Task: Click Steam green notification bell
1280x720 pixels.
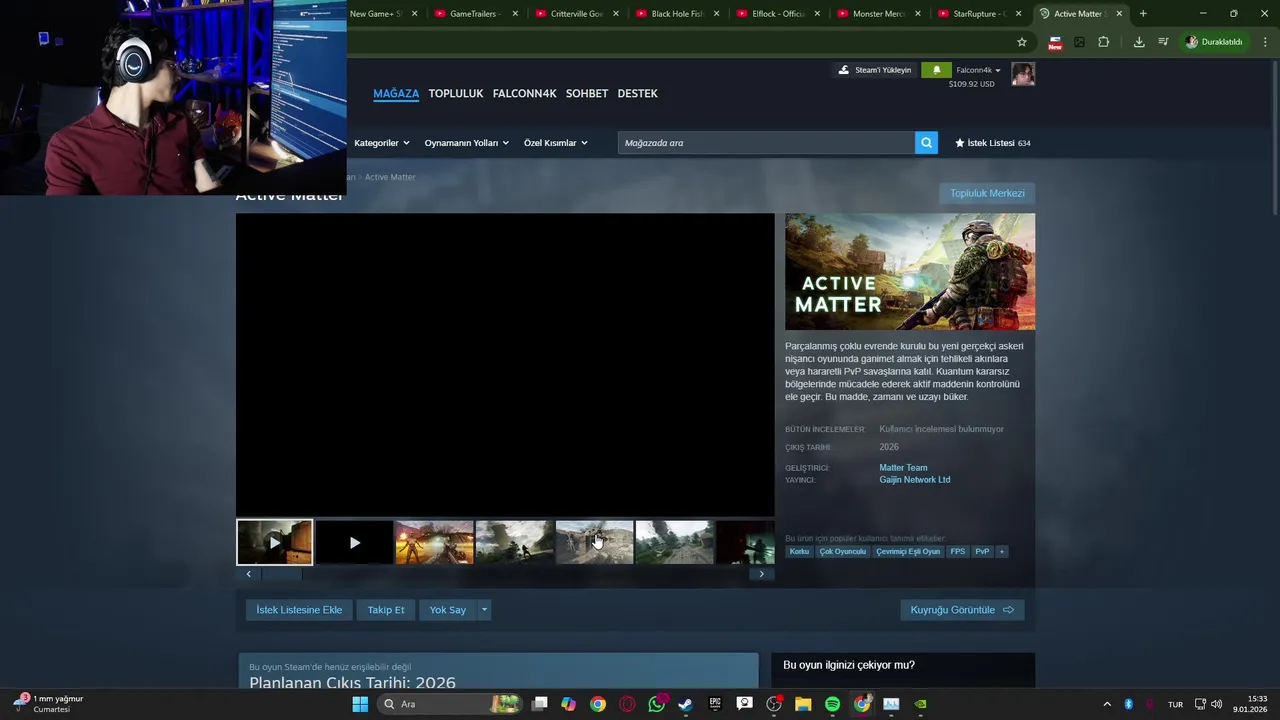Action: [x=936, y=70]
